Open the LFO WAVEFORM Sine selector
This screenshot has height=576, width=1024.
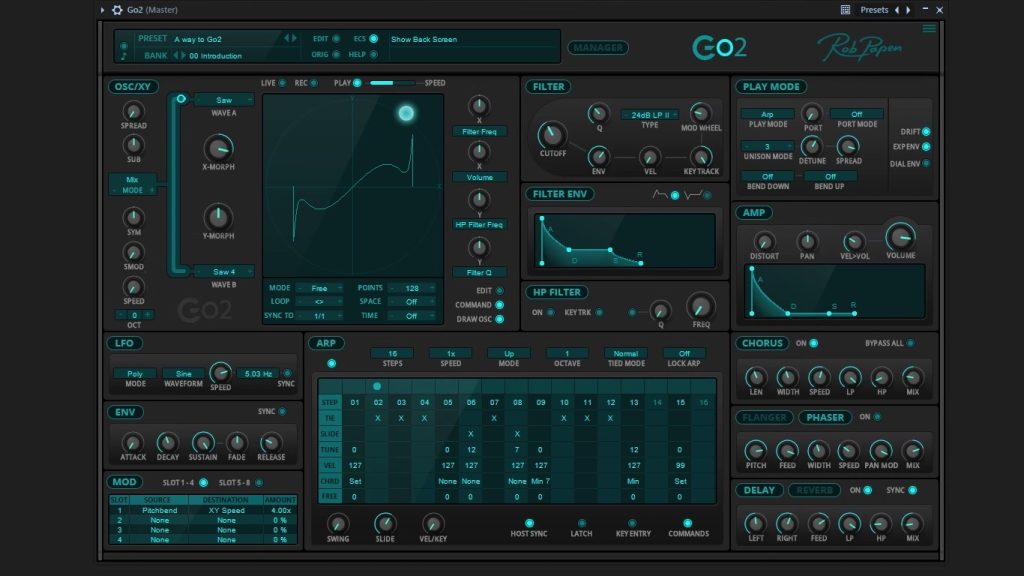coord(183,374)
